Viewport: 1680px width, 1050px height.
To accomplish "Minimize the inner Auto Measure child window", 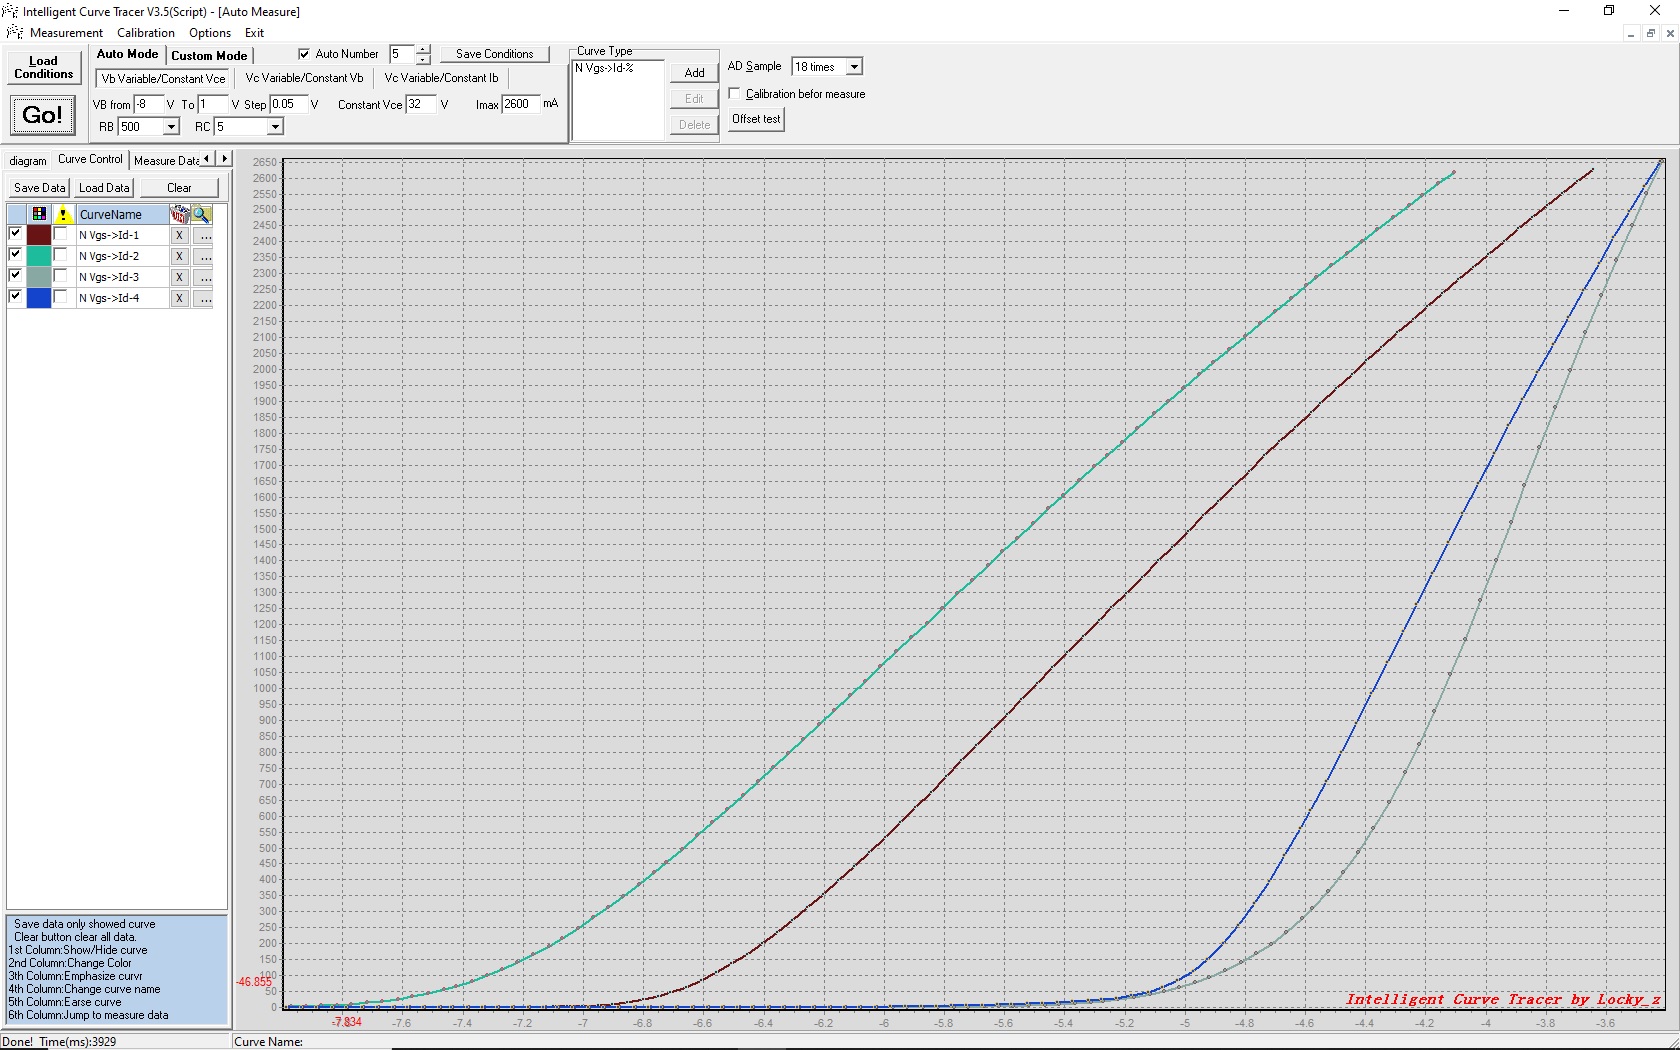I will coord(1631,33).
